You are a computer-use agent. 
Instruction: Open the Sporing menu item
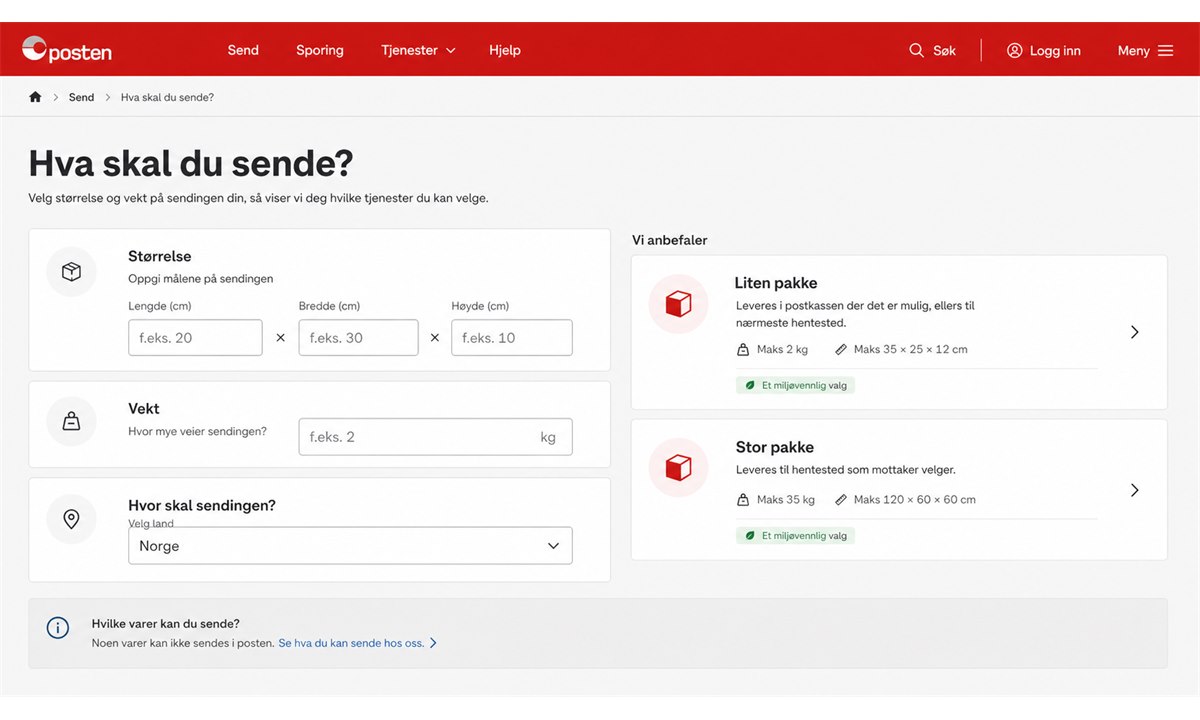tap(320, 50)
